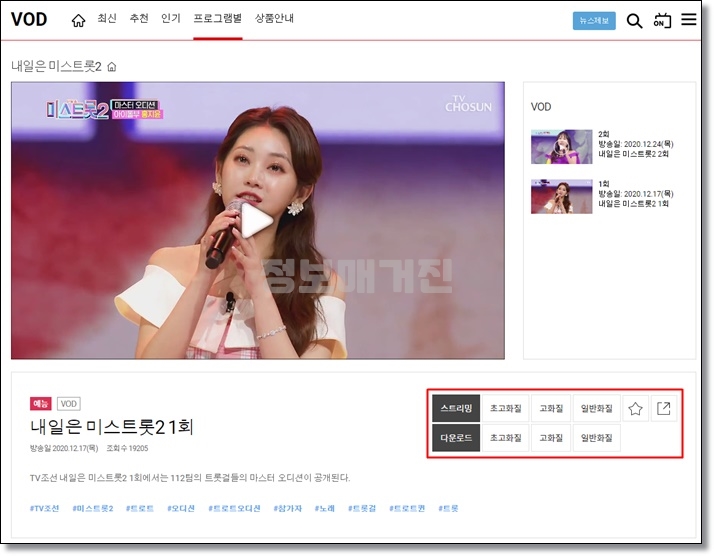Select 초고화질 in the streaming row

(x=505, y=408)
